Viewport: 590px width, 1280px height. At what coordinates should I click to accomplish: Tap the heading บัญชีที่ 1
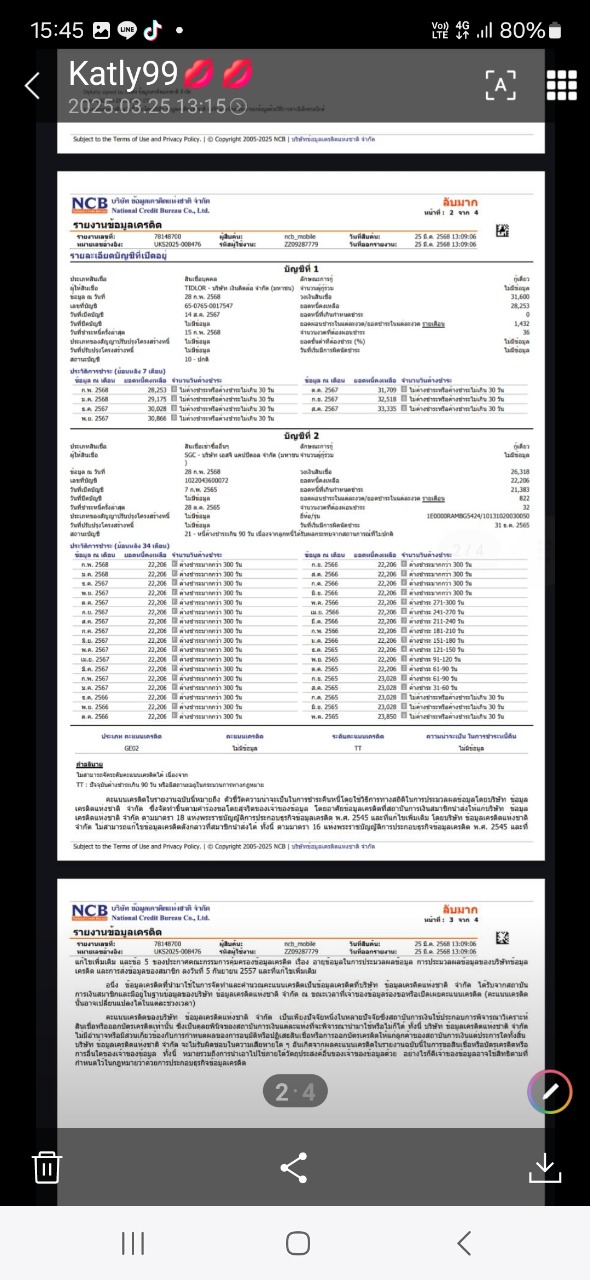pyautogui.click(x=300, y=269)
